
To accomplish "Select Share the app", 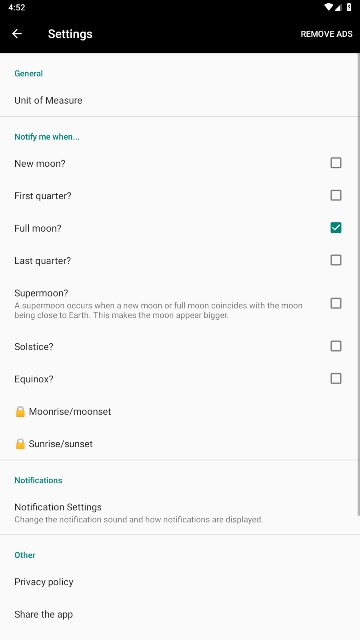I will pyautogui.click(x=179, y=614).
